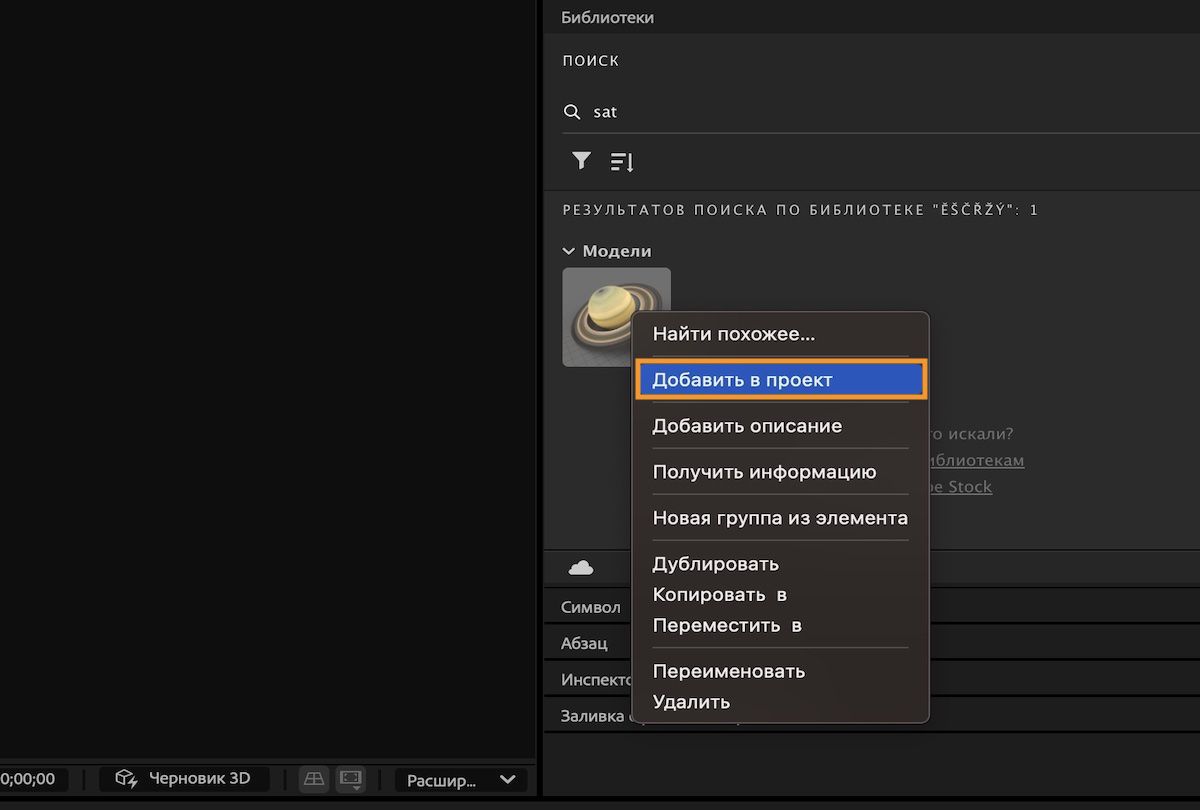Click the Creative Cloud sync icon
The height and width of the screenshot is (810, 1200).
coord(581,568)
